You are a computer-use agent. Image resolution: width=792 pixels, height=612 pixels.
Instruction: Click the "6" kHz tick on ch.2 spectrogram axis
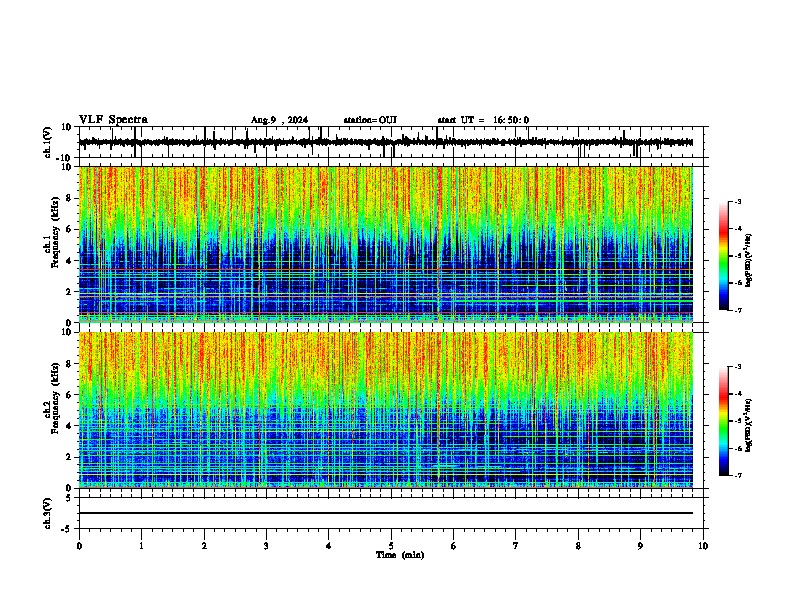pyautogui.click(x=69, y=395)
